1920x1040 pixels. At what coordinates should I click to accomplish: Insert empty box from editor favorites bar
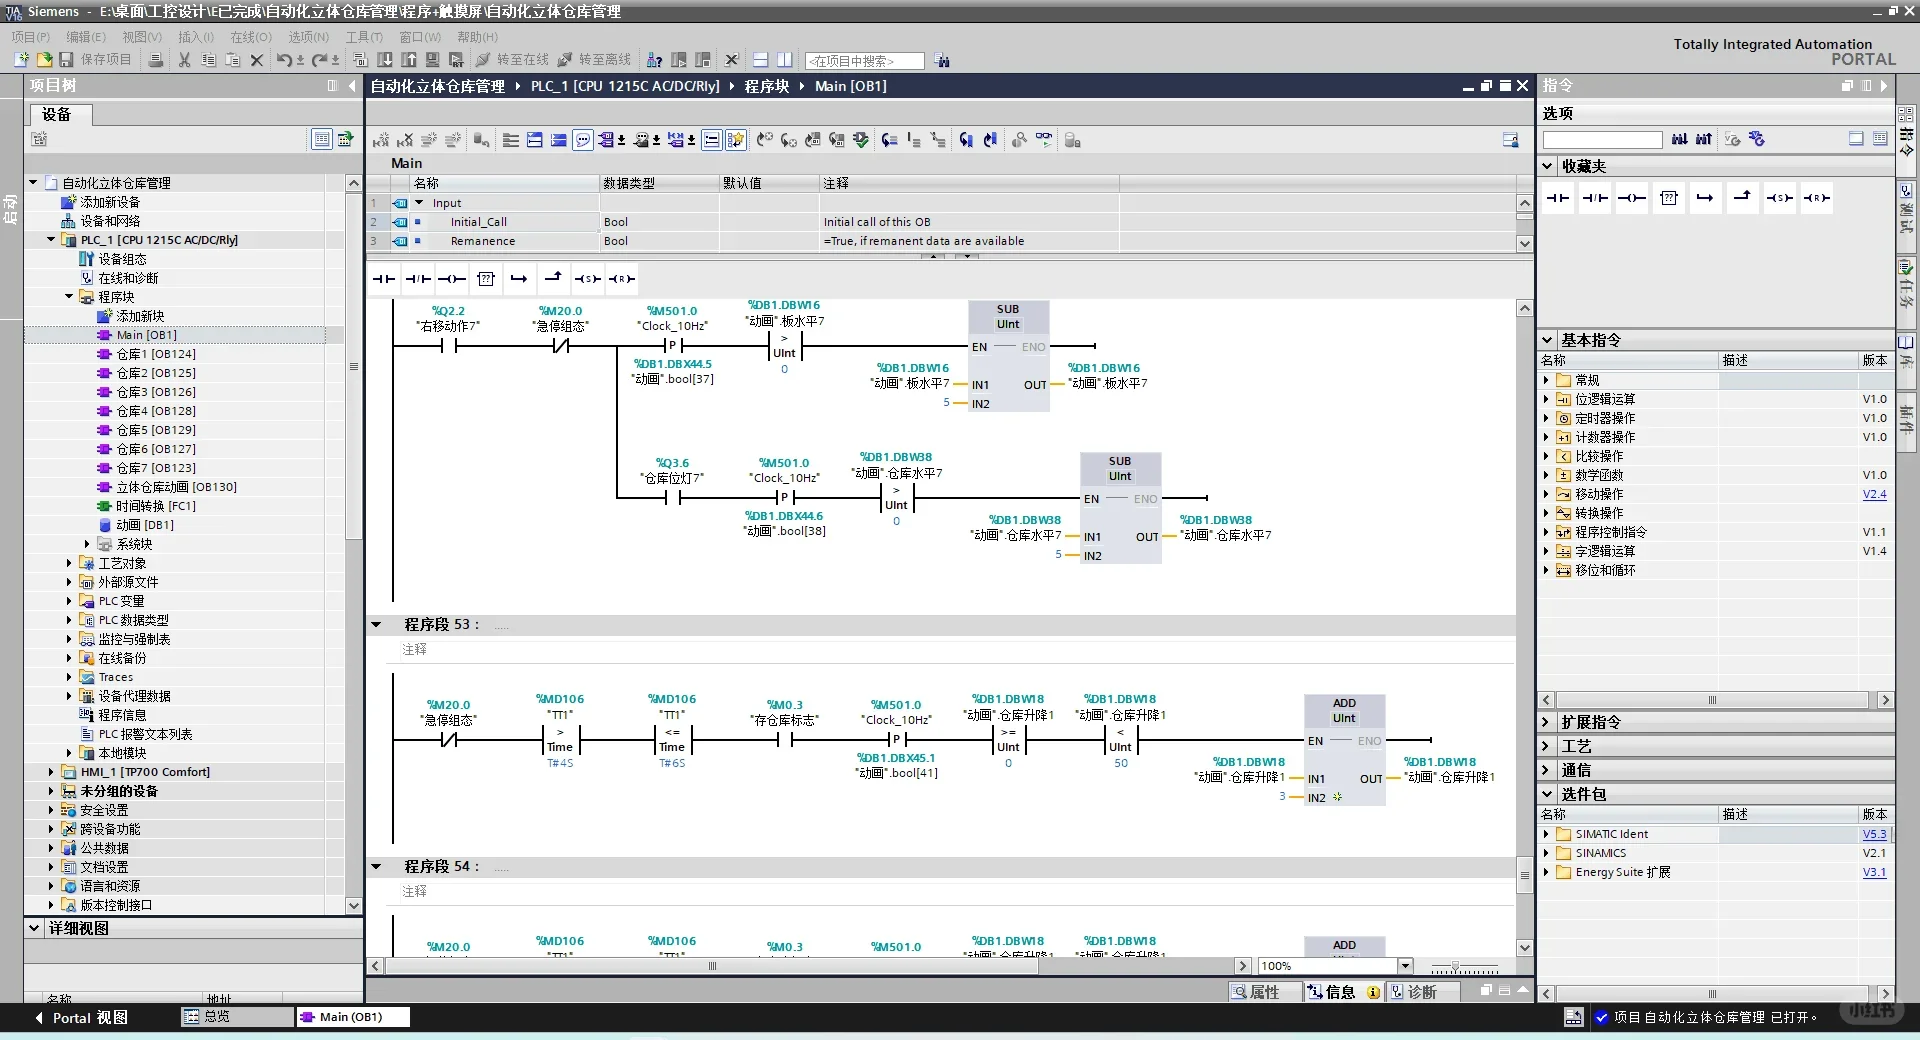pos(486,279)
